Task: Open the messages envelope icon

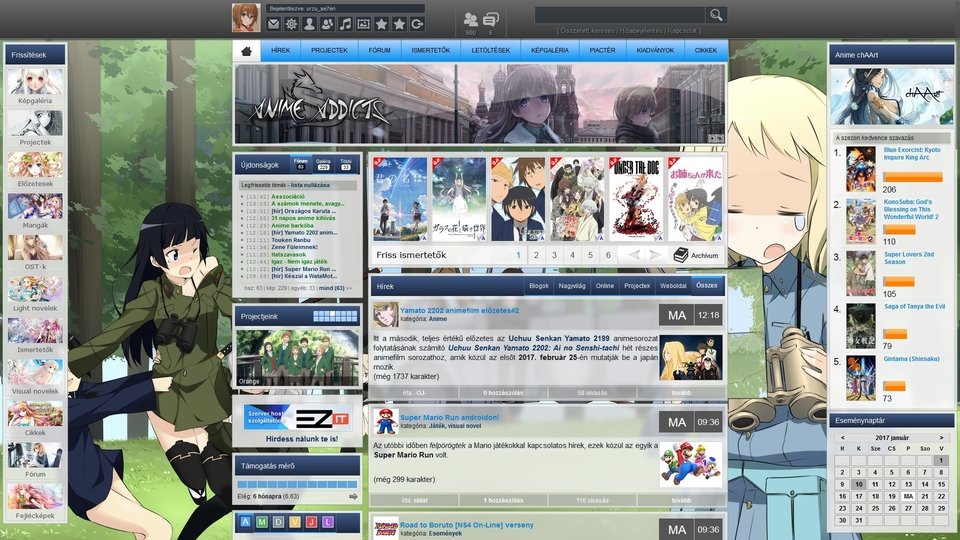Action: [x=274, y=24]
